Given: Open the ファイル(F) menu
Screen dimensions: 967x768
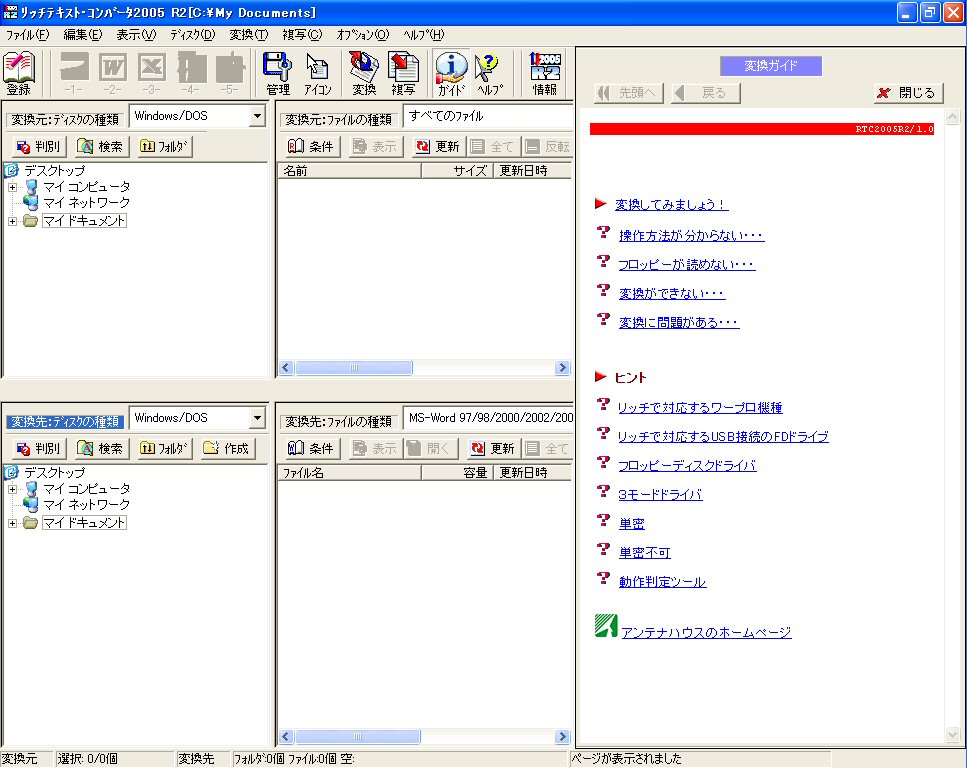Looking at the screenshot, I should 27,35.
